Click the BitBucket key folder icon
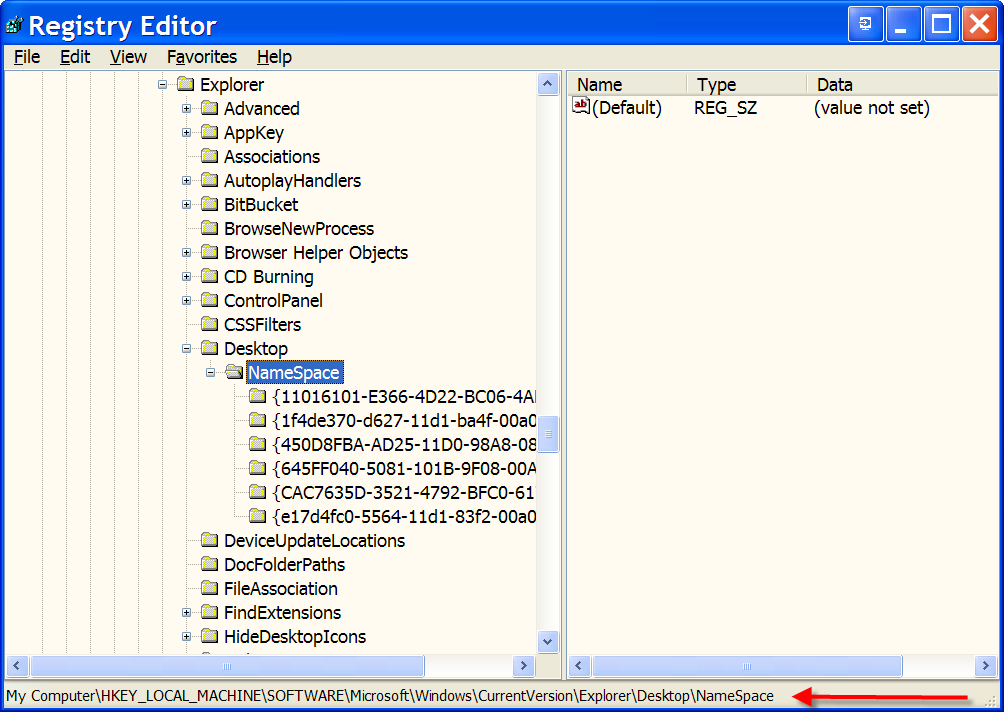Screen dimensions: 1004x712 pyautogui.click(x=210, y=204)
